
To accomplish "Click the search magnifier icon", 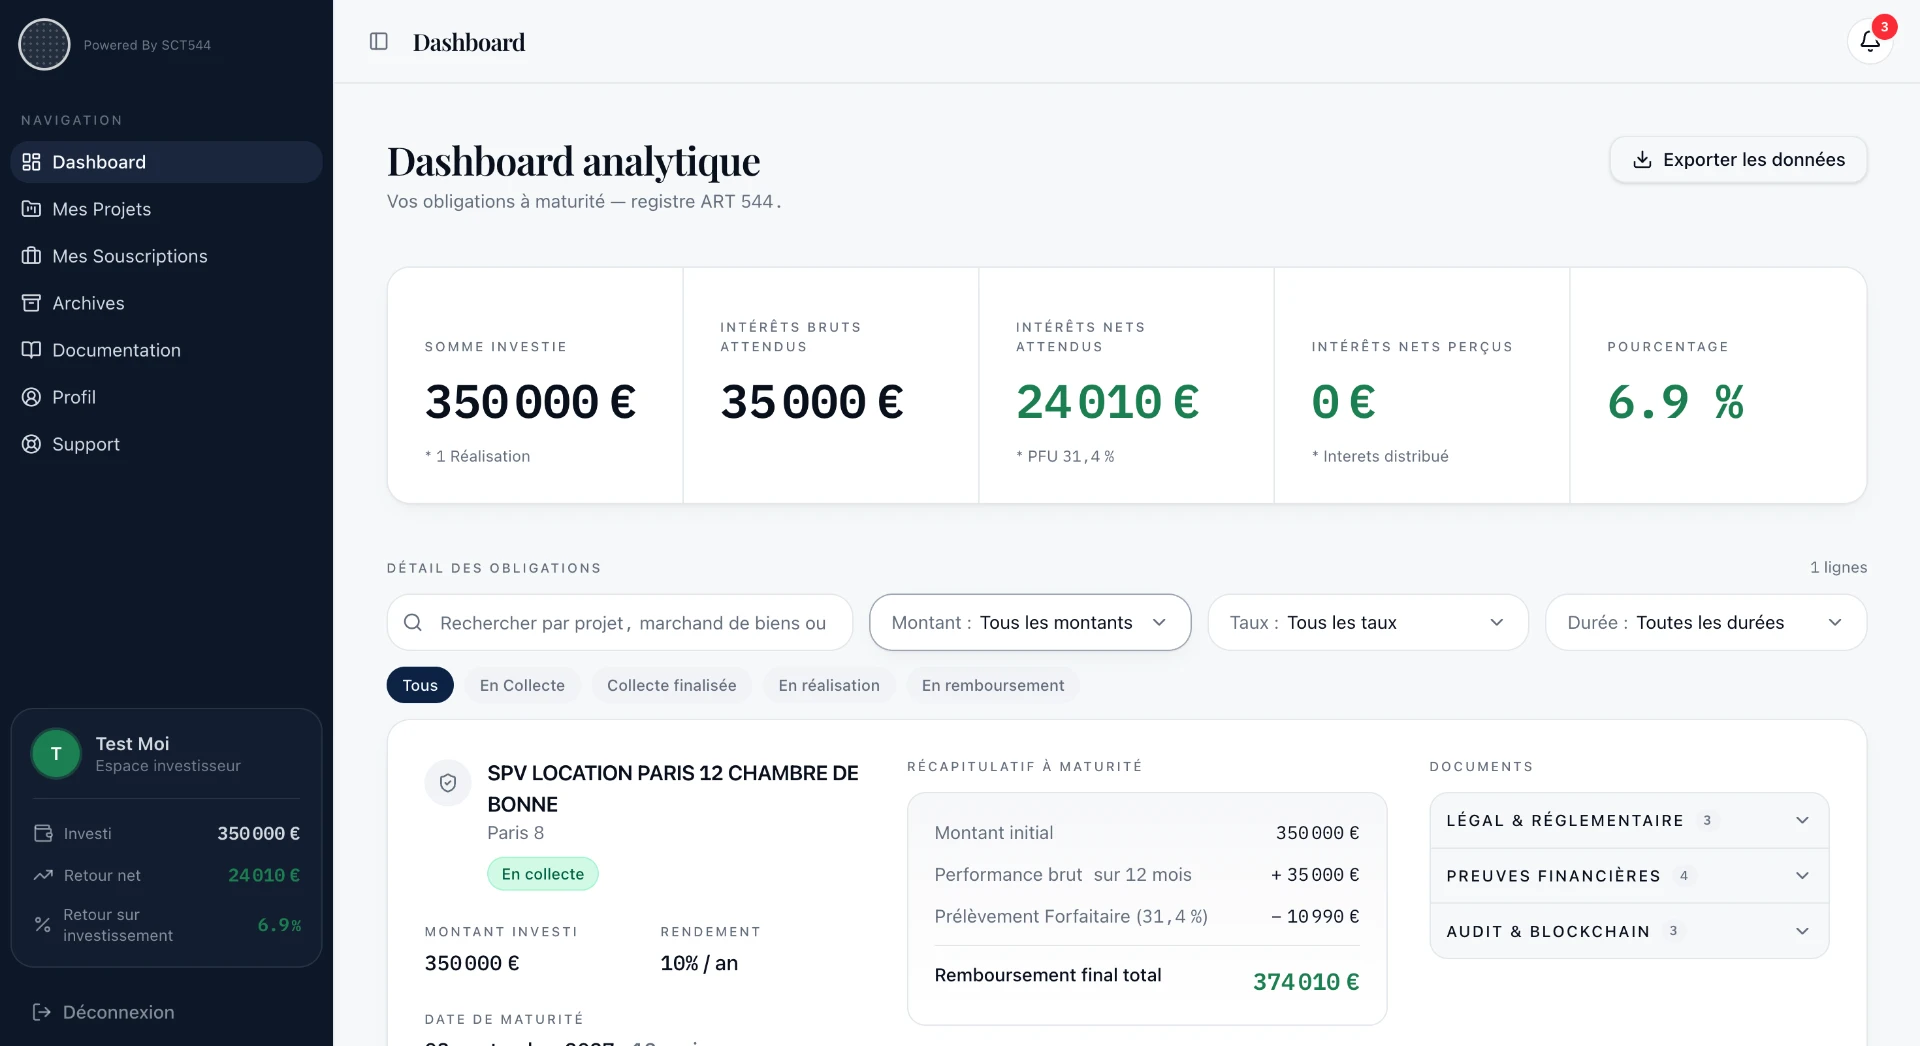I will pos(412,622).
